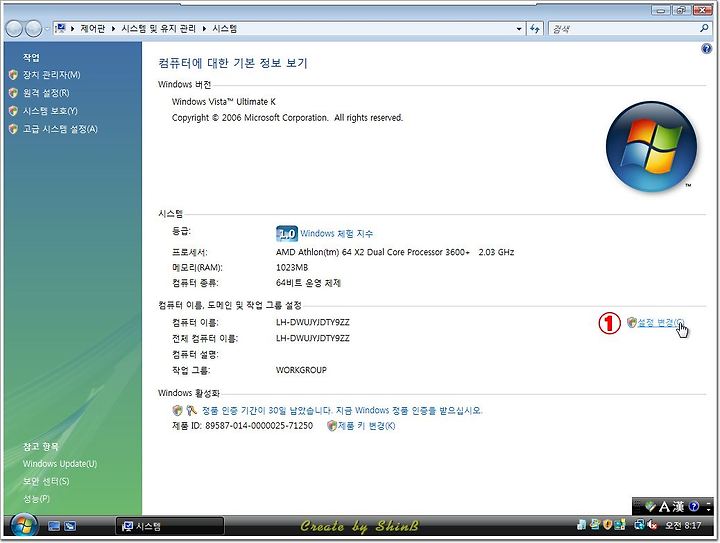Open 장치 관리자(M) in the task pane
The image size is (720, 543).
51,75
